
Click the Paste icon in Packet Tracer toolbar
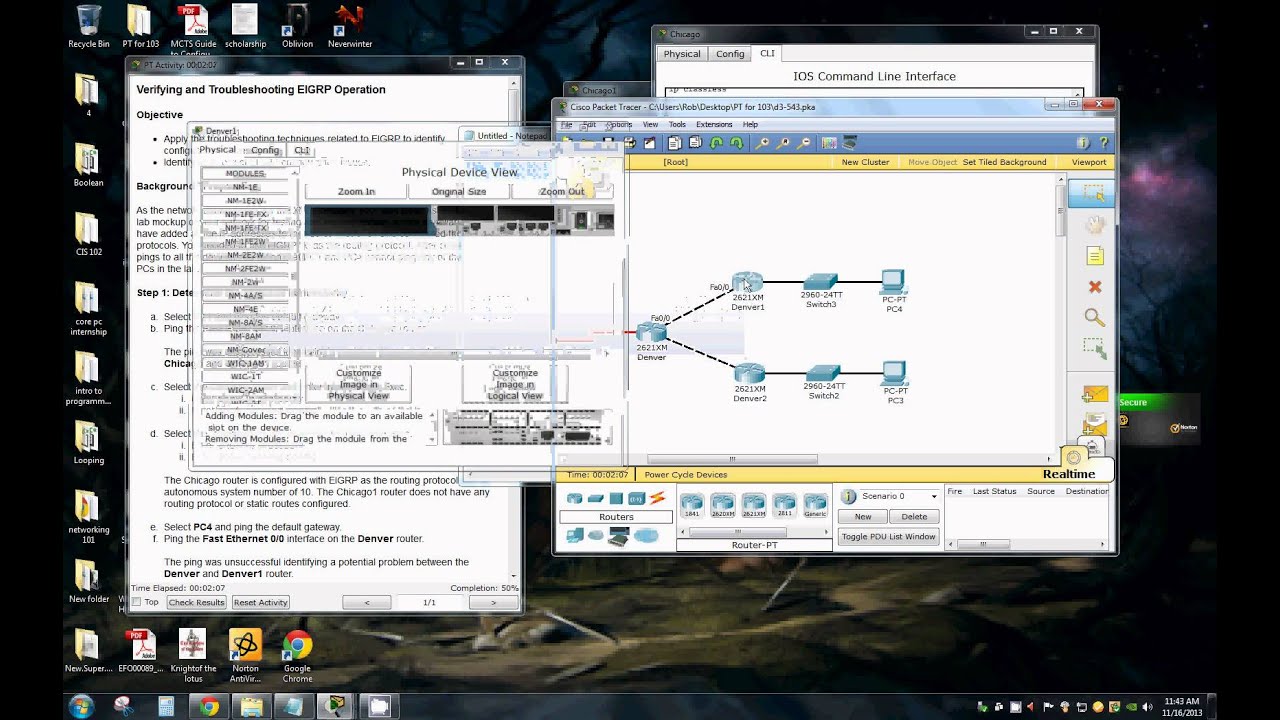coord(694,143)
